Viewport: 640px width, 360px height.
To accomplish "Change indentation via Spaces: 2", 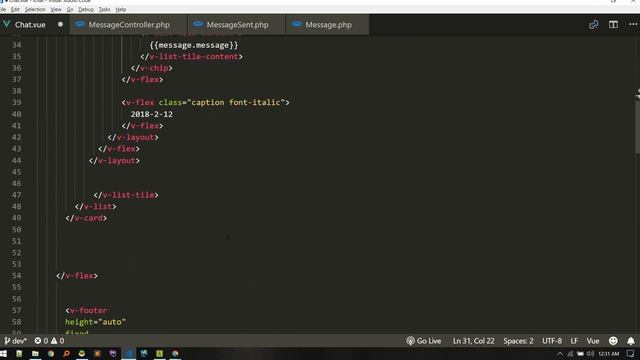I will pyautogui.click(x=518, y=341).
